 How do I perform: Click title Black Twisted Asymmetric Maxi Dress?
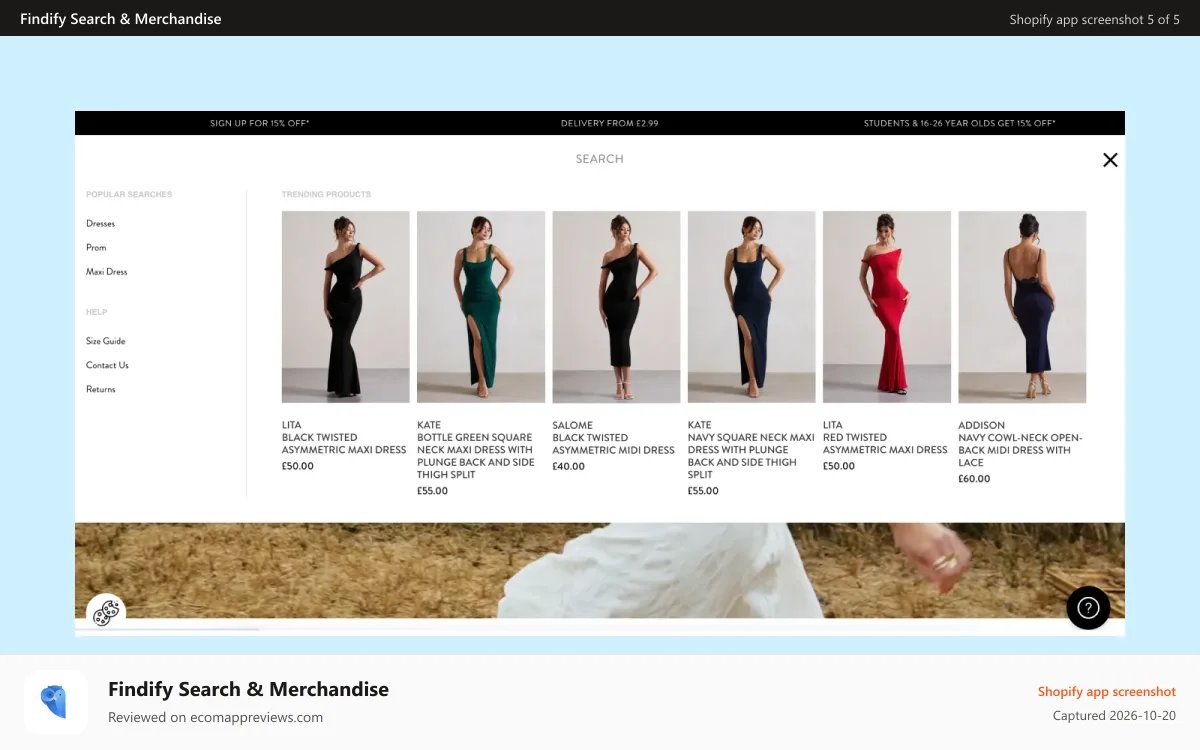[344, 444]
